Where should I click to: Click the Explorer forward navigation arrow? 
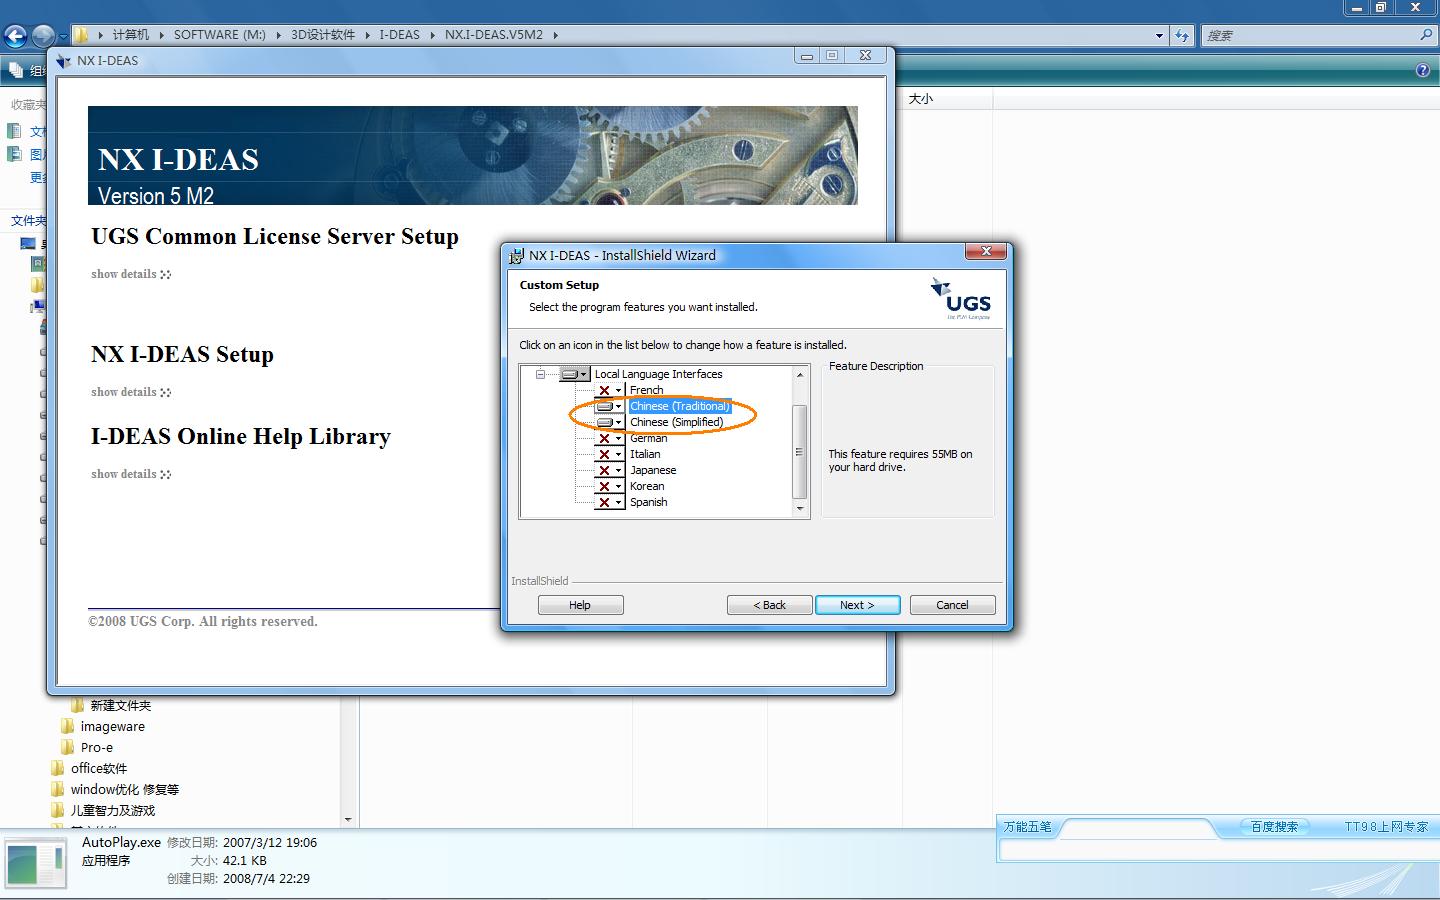coord(42,36)
